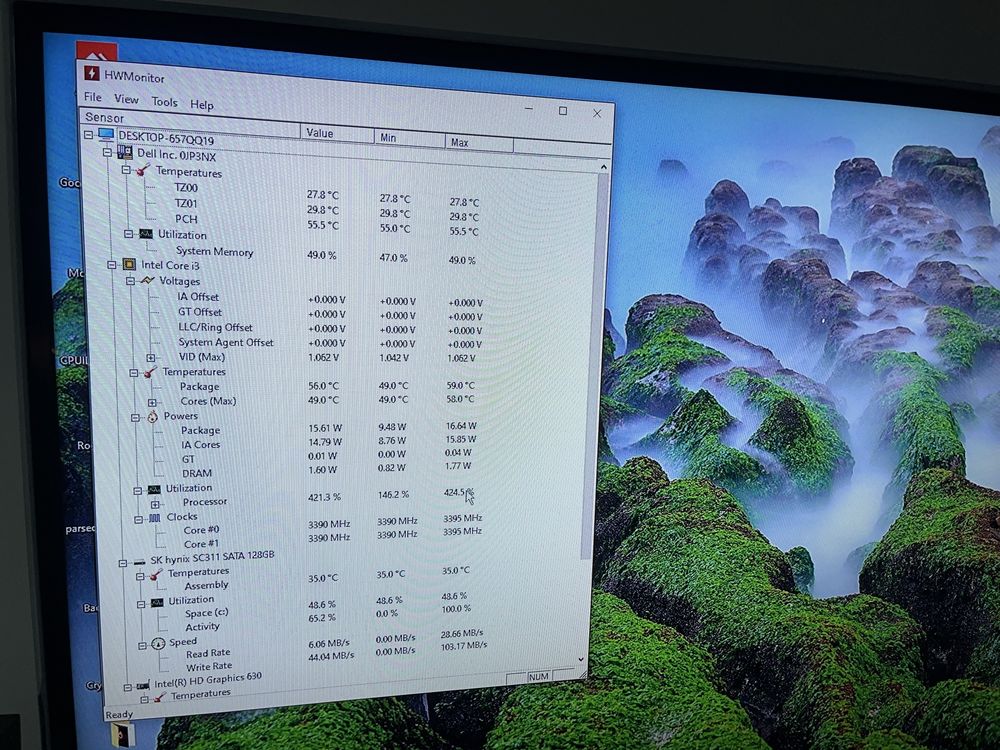Select the System Agent Offset row
Screen dimensions: 1000x750
(226, 342)
